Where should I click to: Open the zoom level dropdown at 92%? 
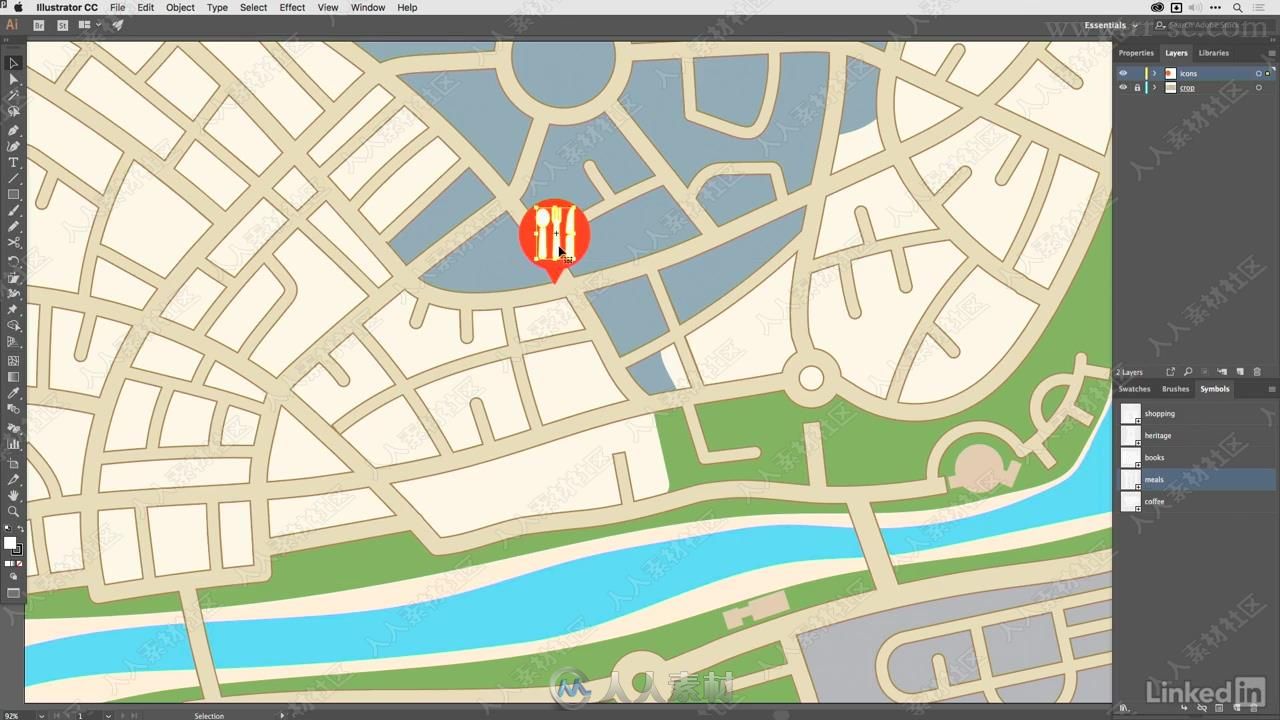coord(41,715)
